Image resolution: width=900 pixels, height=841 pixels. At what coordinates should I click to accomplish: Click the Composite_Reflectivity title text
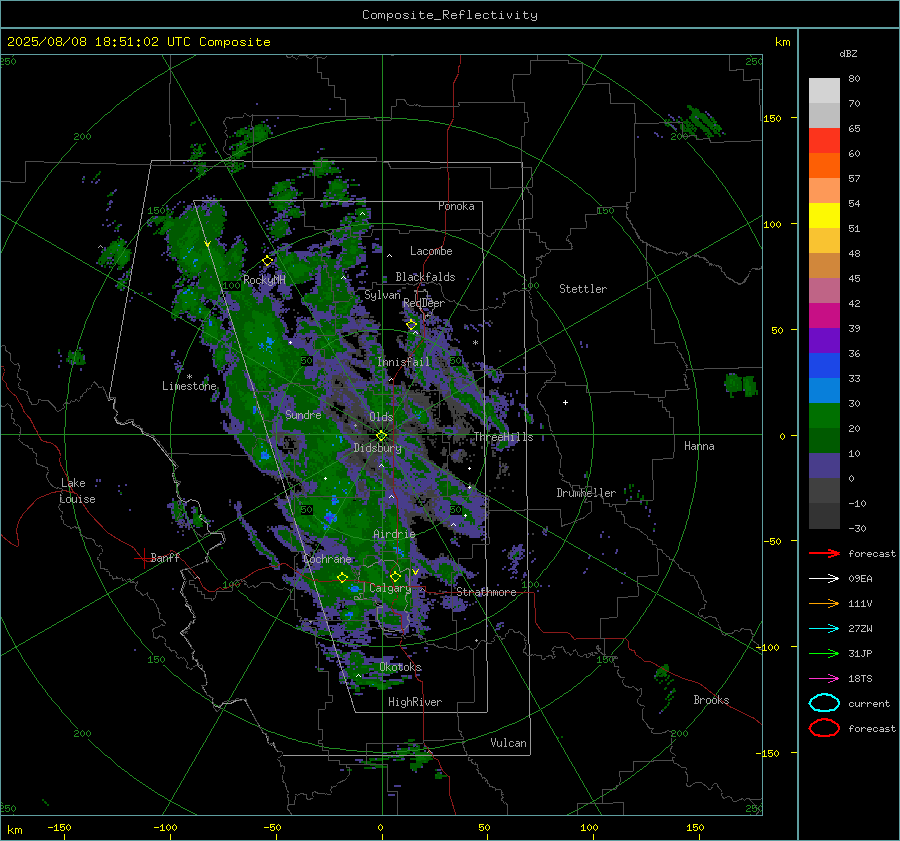(450, 15)
